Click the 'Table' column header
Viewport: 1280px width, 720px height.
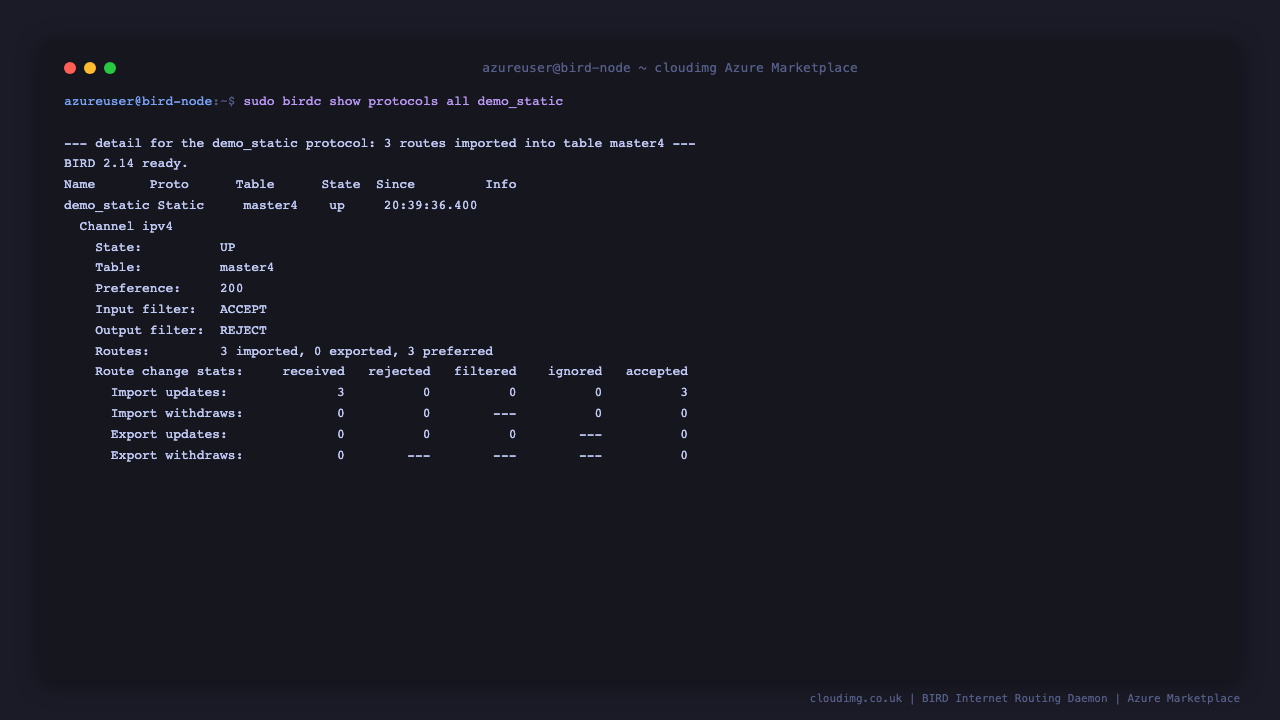pyautogui.click(x=255, y=184)
